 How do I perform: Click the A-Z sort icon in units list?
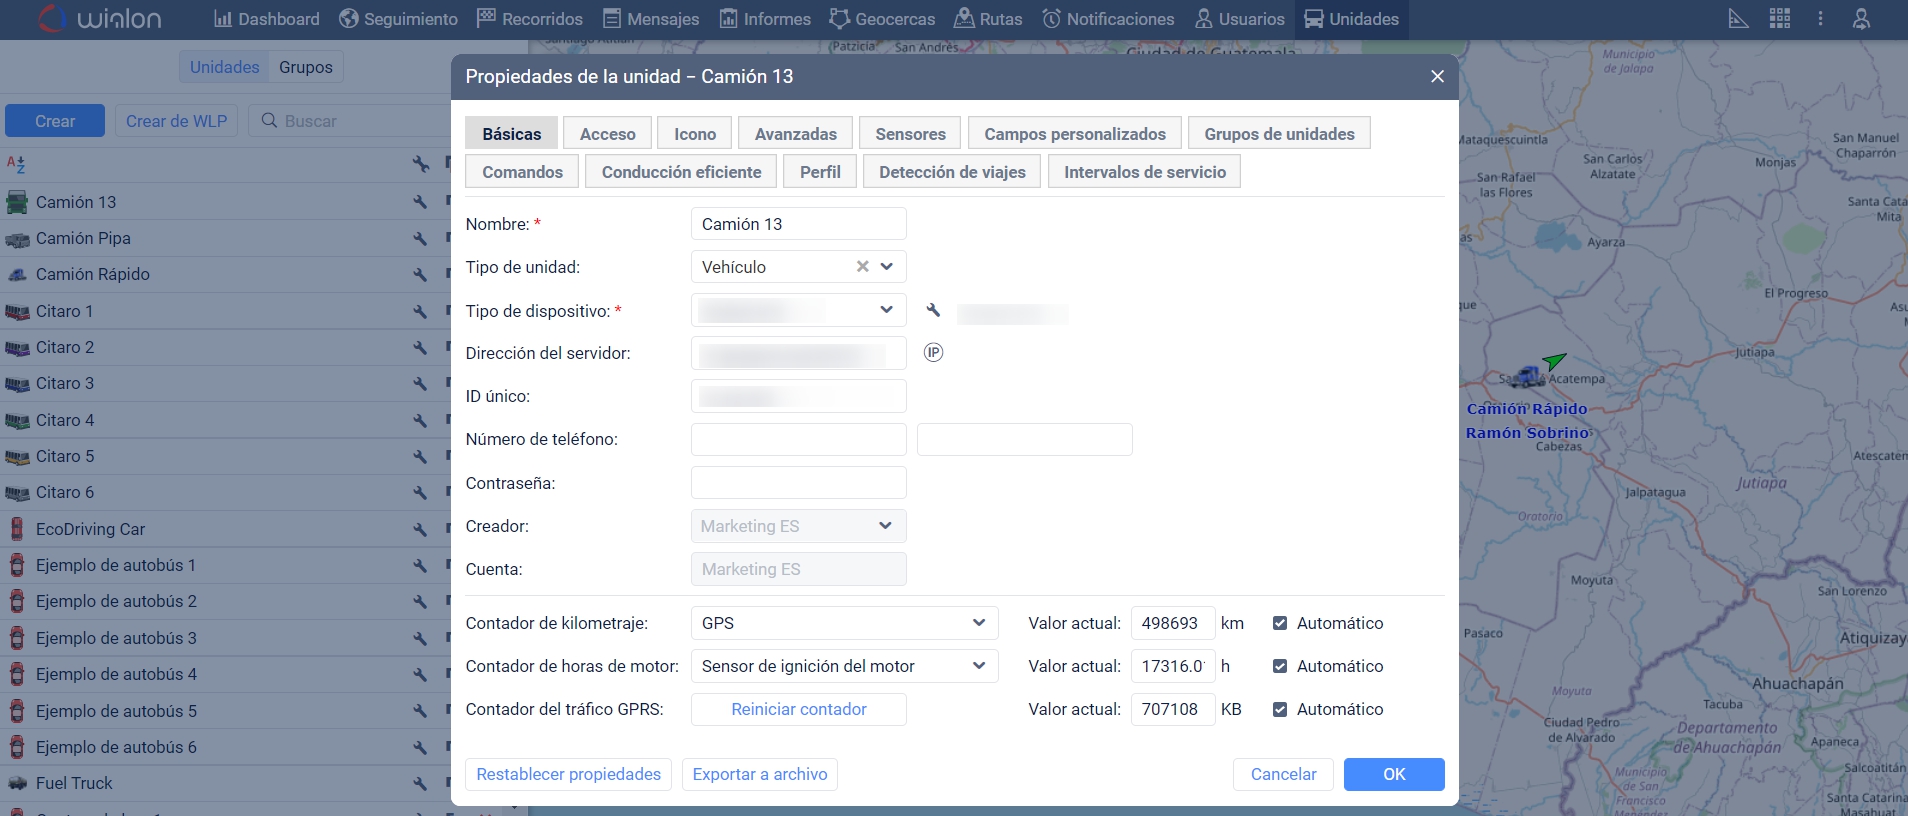(16, 164)
